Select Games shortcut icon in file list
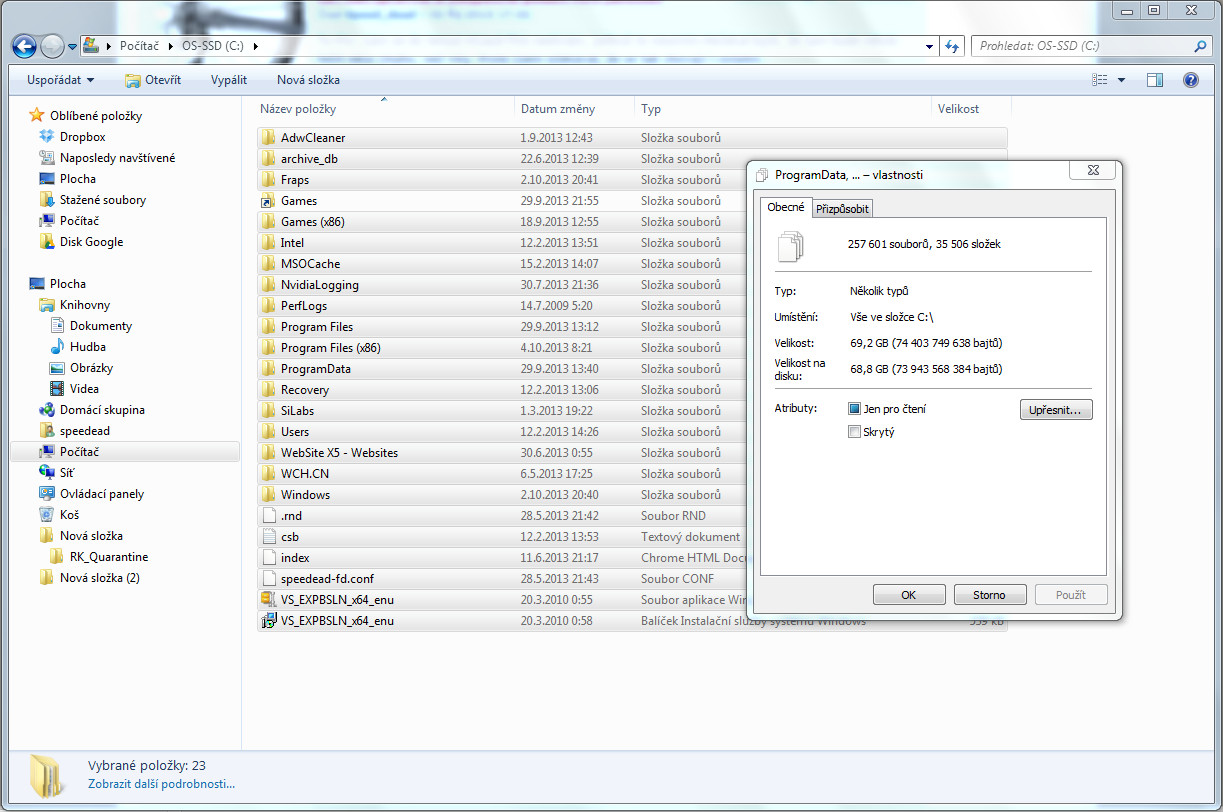Screen dimensions: 1223x812 pos(268,201)
